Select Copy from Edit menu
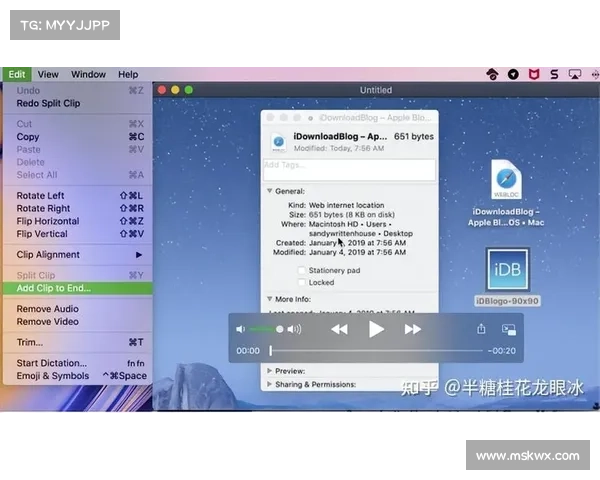This screenshot has height=480, width=600. 78,137
